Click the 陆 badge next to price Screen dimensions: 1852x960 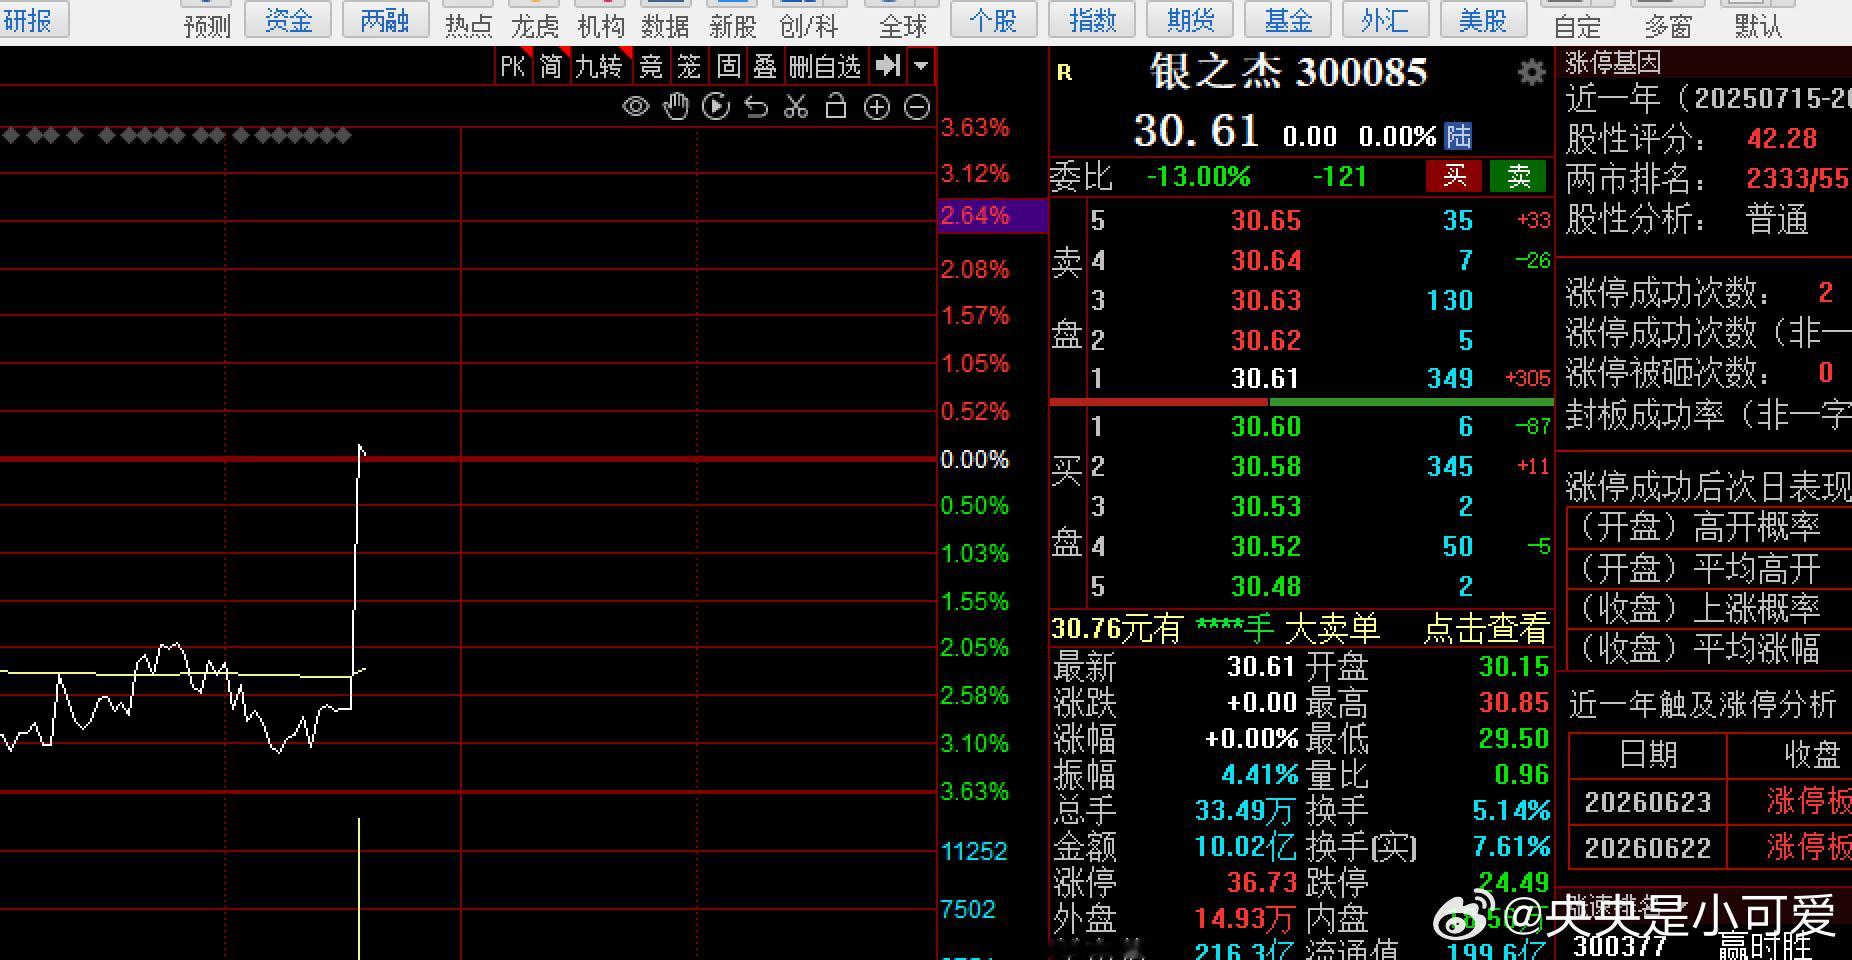[1459, 135]
